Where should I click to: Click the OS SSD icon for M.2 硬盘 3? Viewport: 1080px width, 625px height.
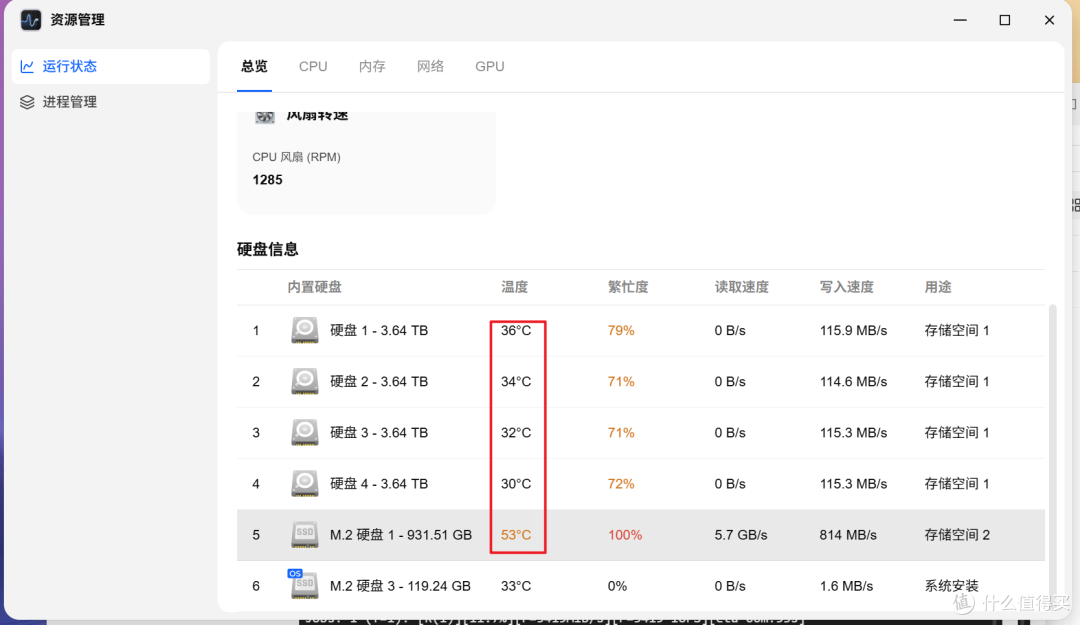click(303, 584)
